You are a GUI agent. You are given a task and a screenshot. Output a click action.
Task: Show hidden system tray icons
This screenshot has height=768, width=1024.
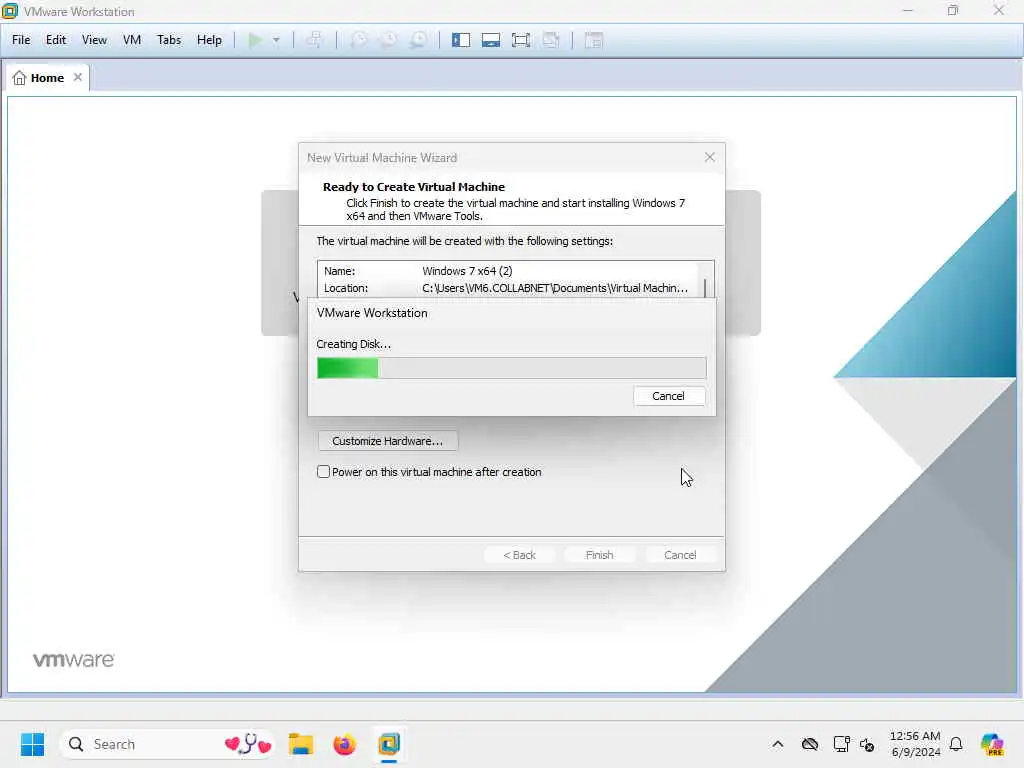(x=778, y=744)
